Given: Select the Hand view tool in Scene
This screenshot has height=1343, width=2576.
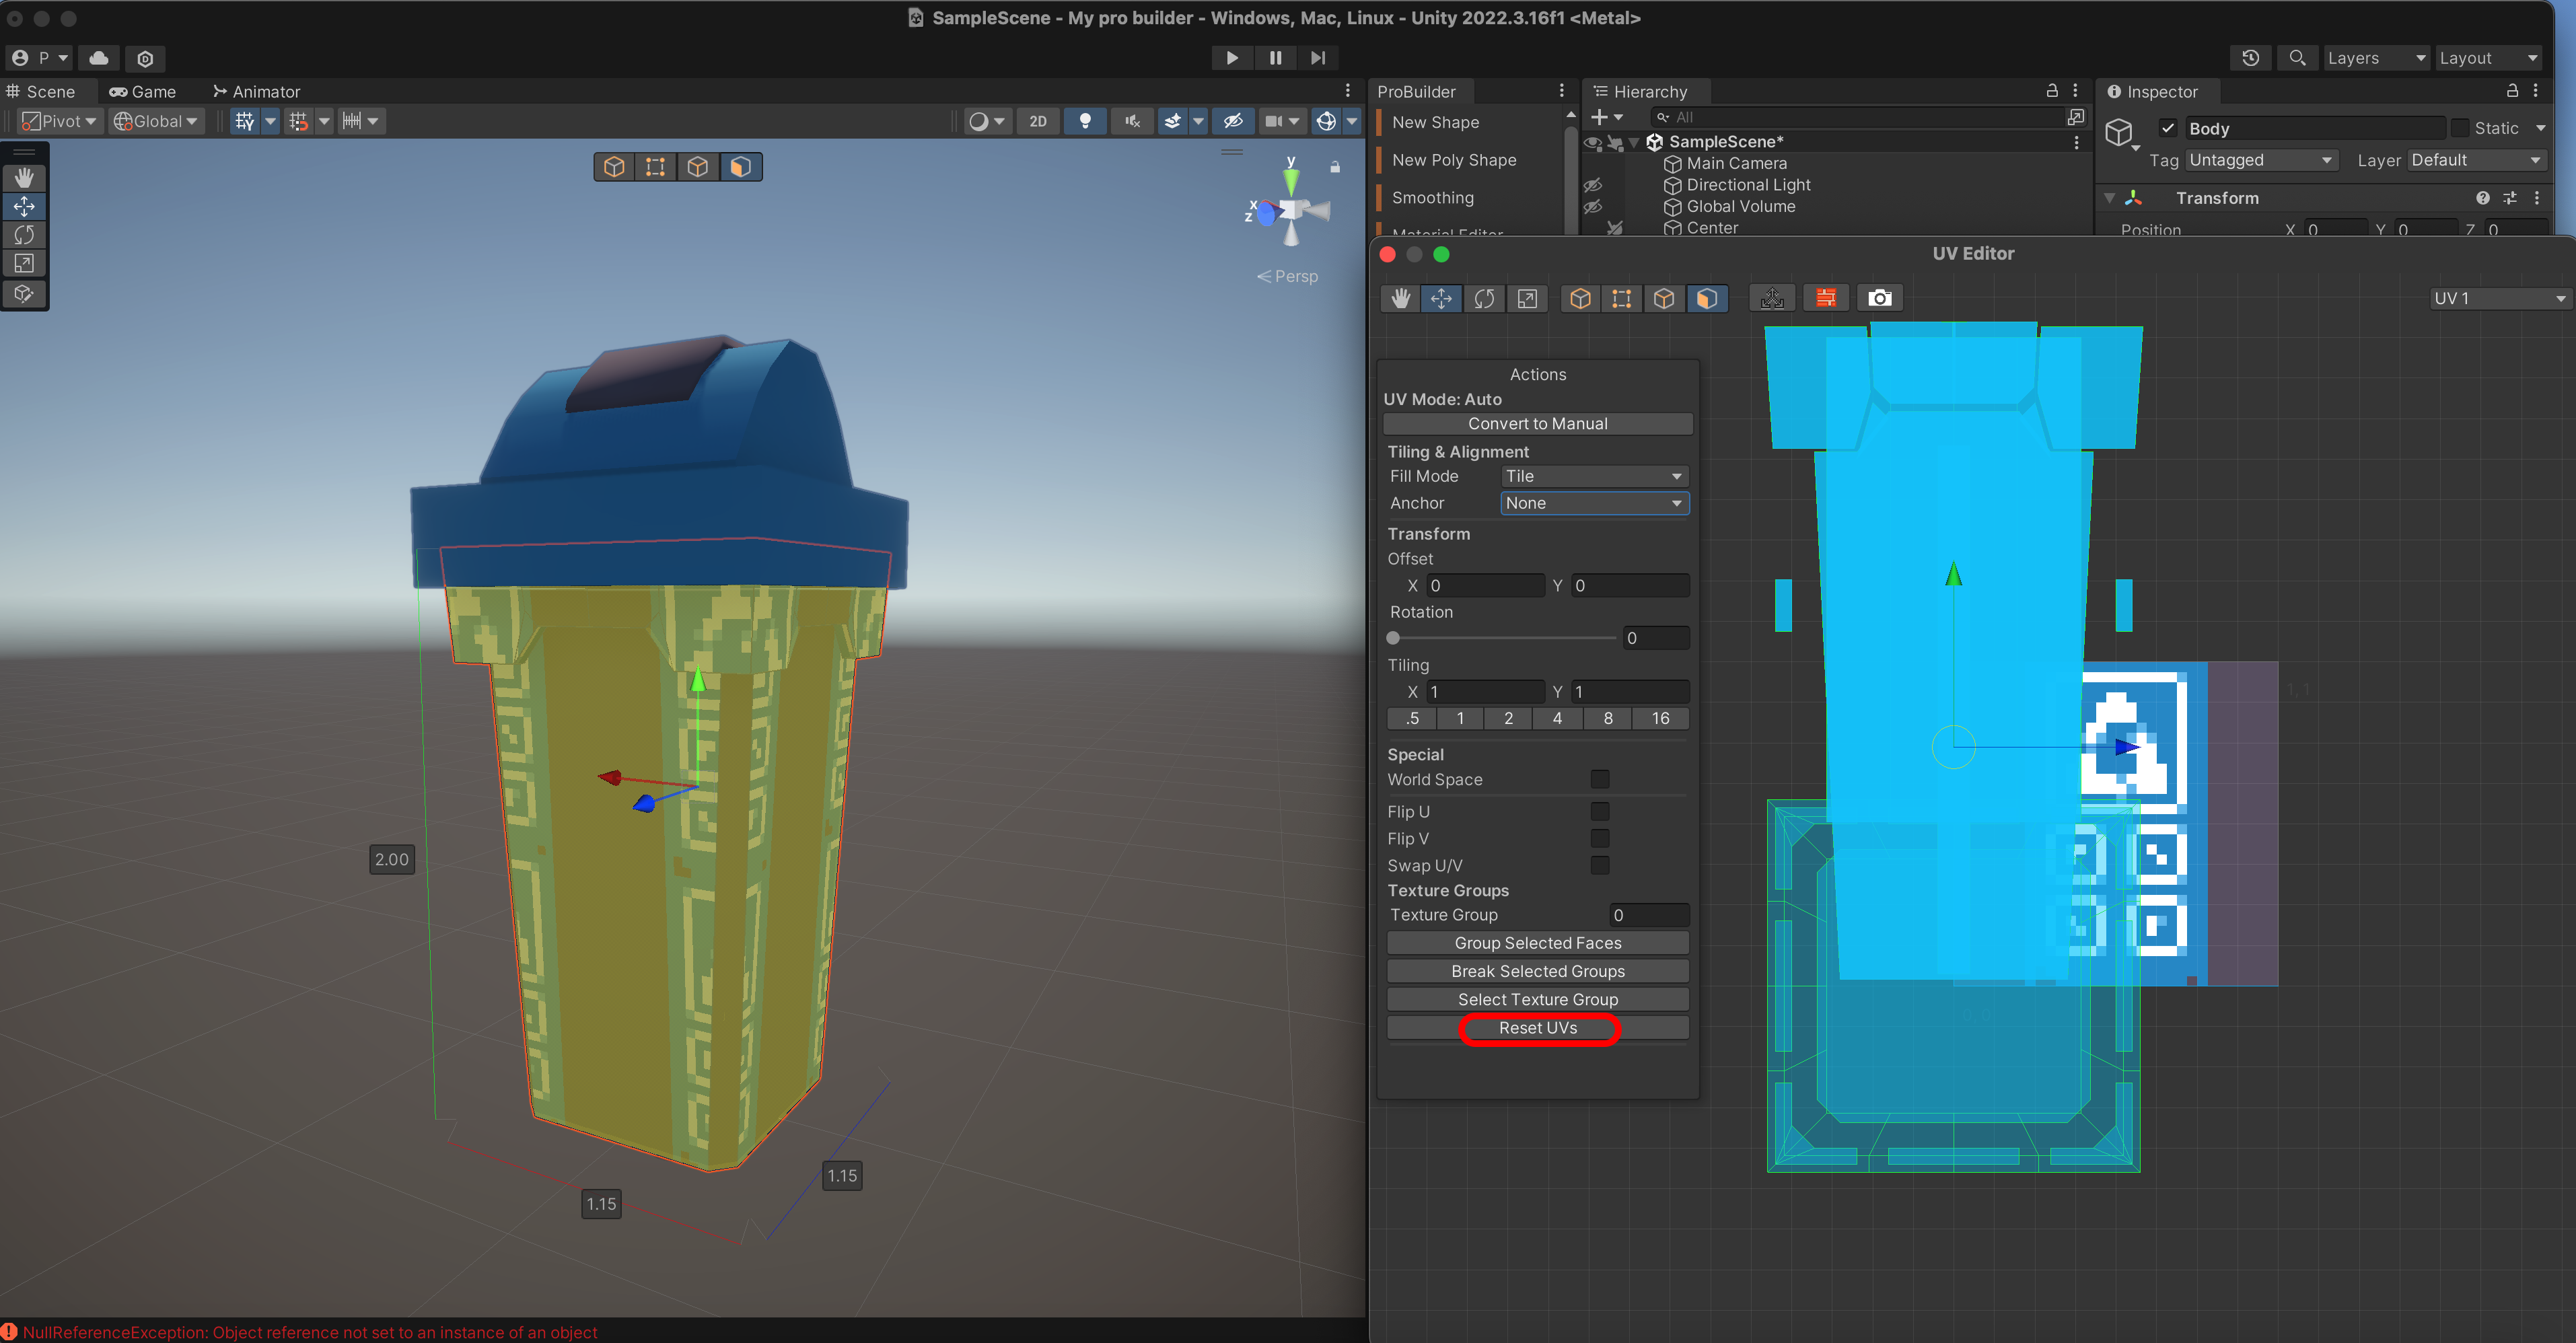Looking at the screenshot, I should click(24, 177).
